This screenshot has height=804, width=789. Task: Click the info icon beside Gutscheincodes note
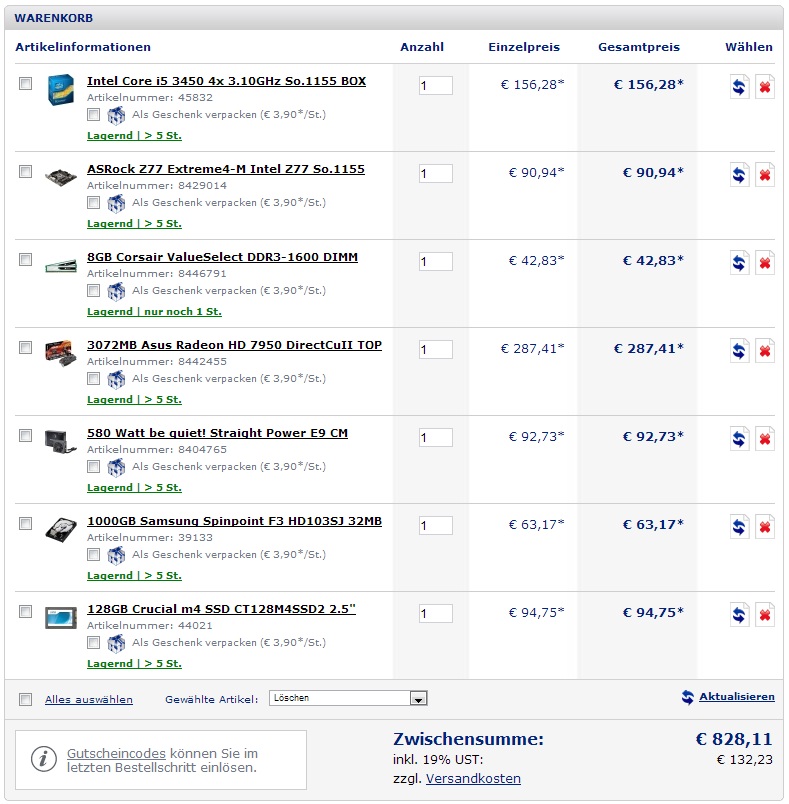44,759
